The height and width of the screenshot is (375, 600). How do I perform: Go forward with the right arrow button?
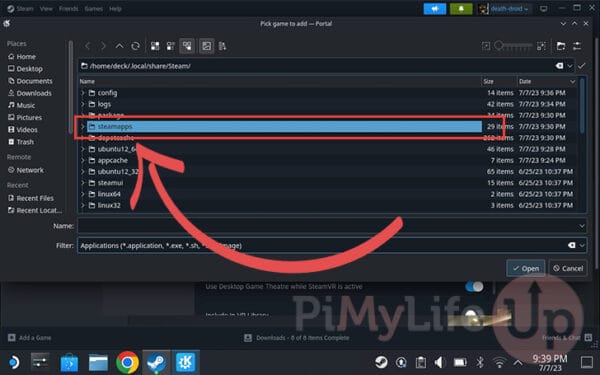point(103,46)
